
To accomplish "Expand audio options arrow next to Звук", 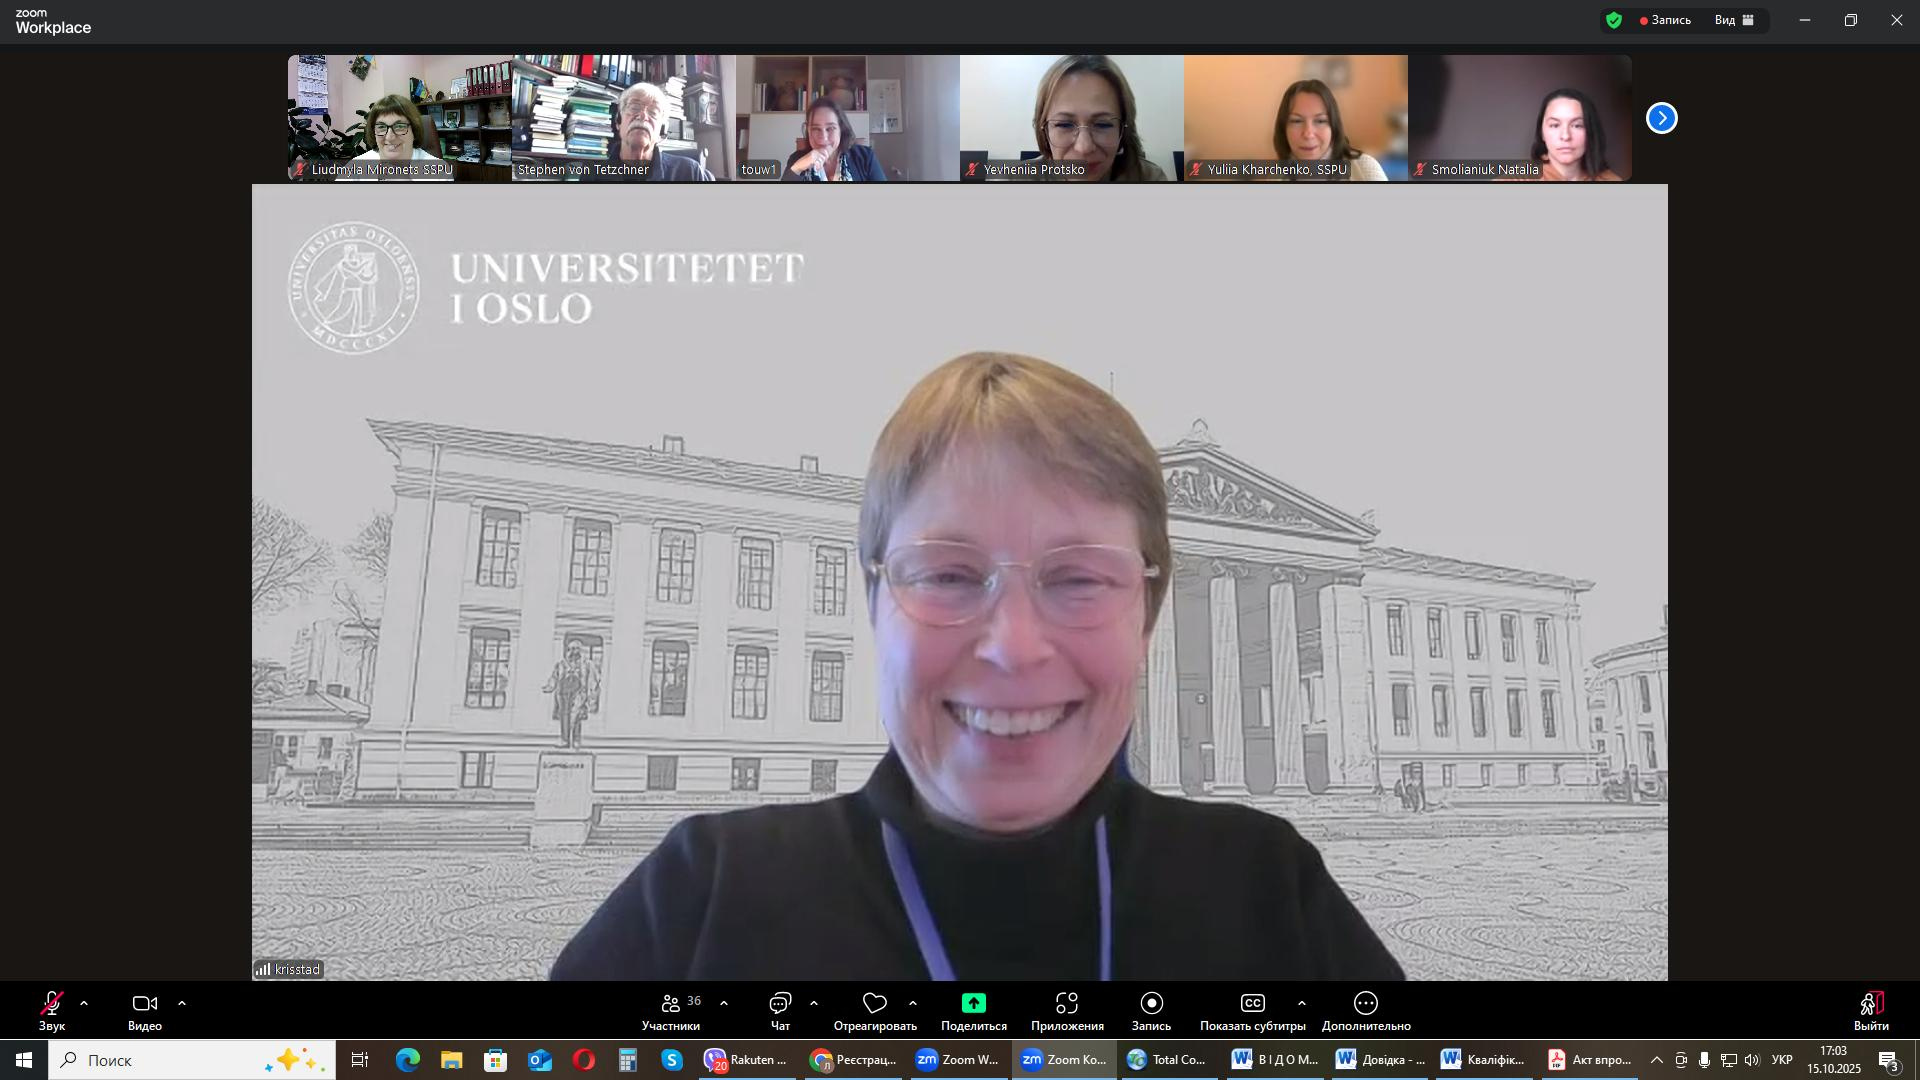I will click(84, 1003).
